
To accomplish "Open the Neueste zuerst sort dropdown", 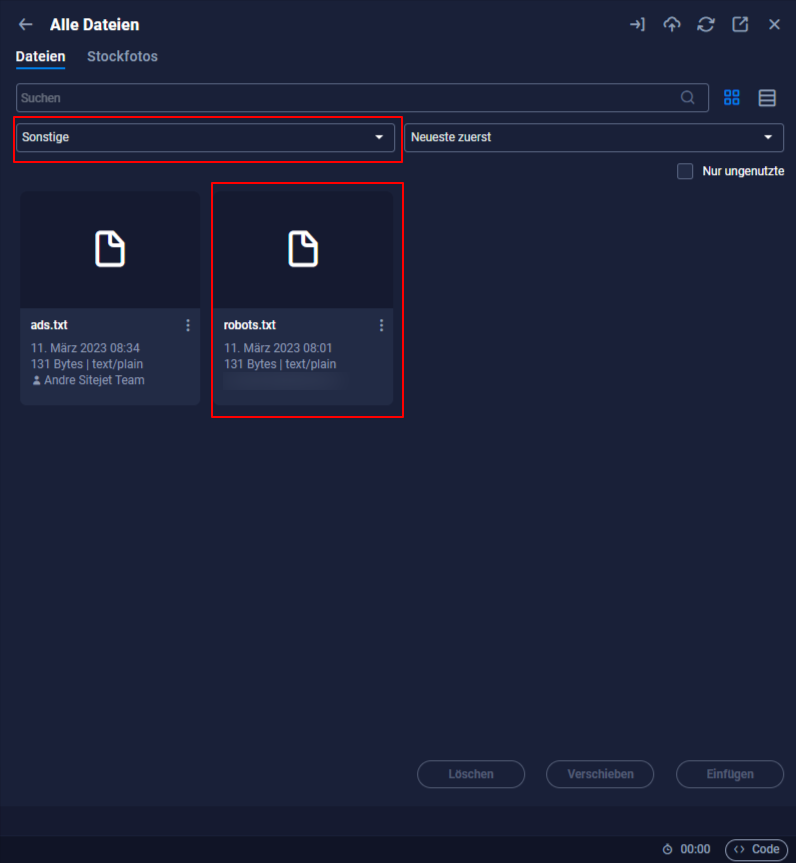I will (593, 137).
